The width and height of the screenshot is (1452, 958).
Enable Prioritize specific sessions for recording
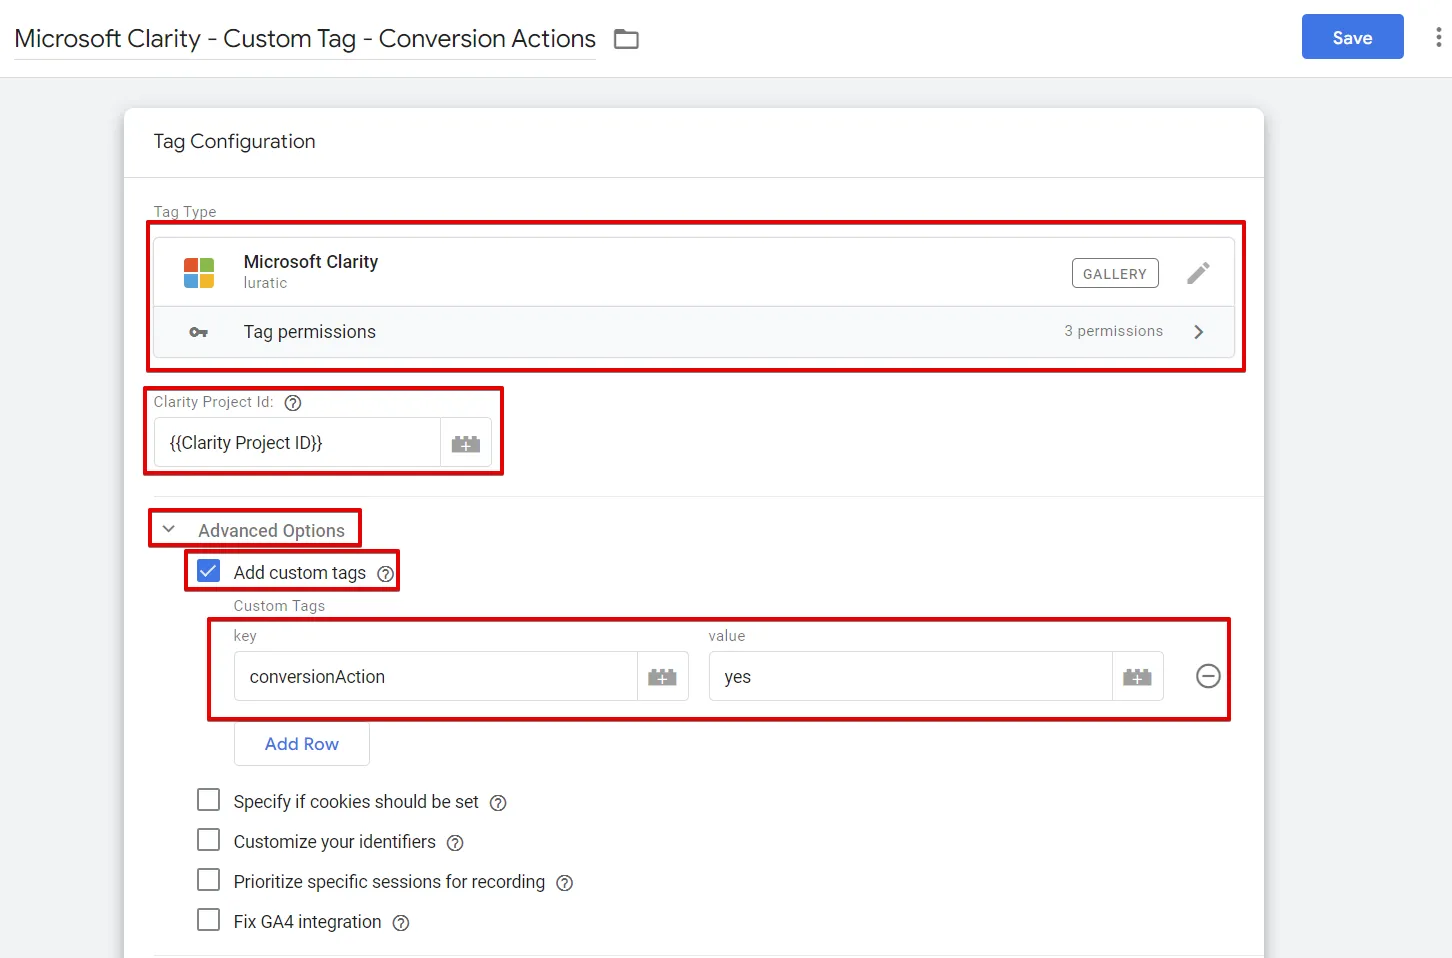pyautogui.click(x=208, y=880)
